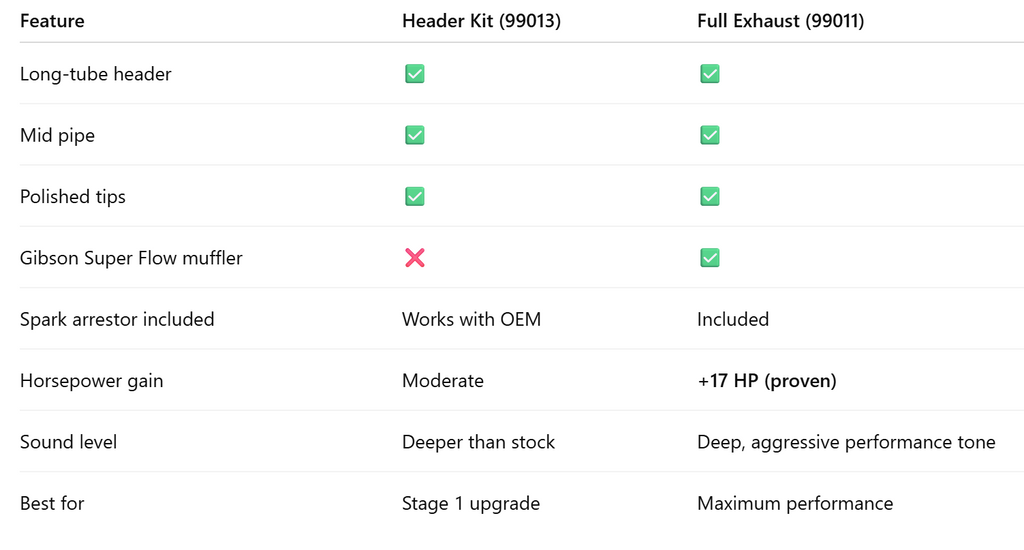Click Stage 1 upgrade cell

[x=470, y=504]
